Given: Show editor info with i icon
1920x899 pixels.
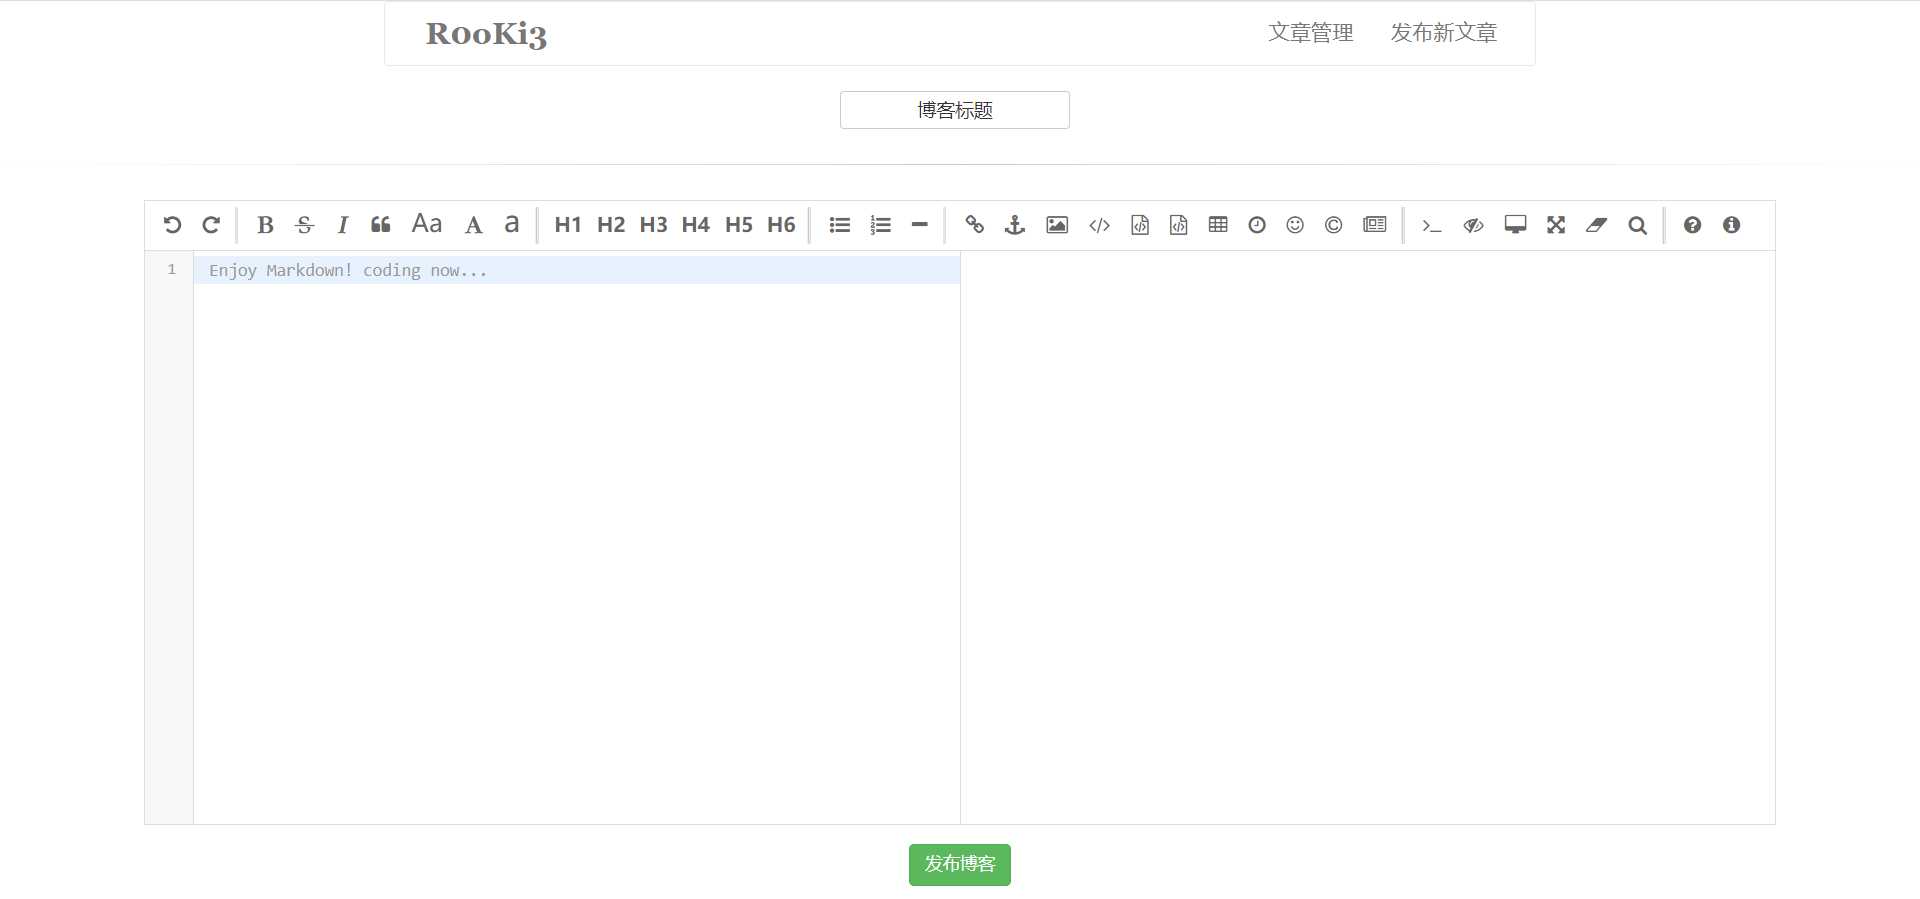Looking at the screenshot, I should pos(1732,225).
